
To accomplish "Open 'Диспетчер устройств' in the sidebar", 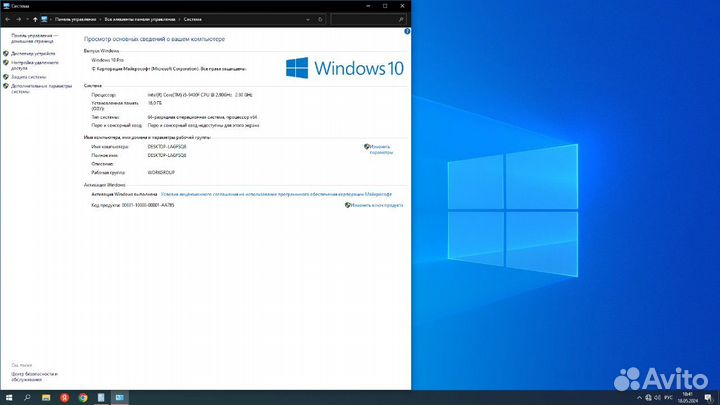I will click(x=33, y=53).
